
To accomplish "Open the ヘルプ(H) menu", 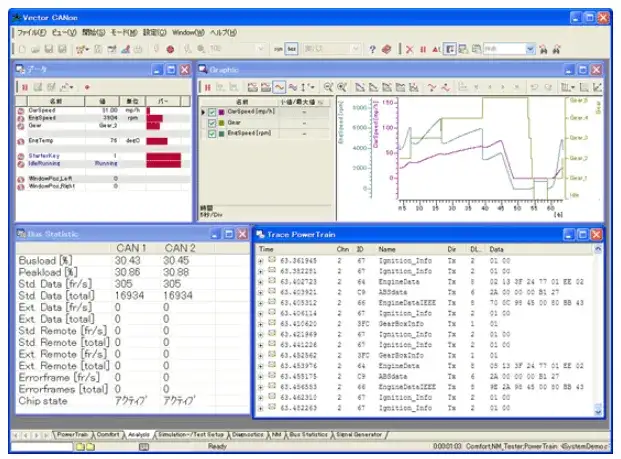I will pyautogui.click(x=223, y=33).
